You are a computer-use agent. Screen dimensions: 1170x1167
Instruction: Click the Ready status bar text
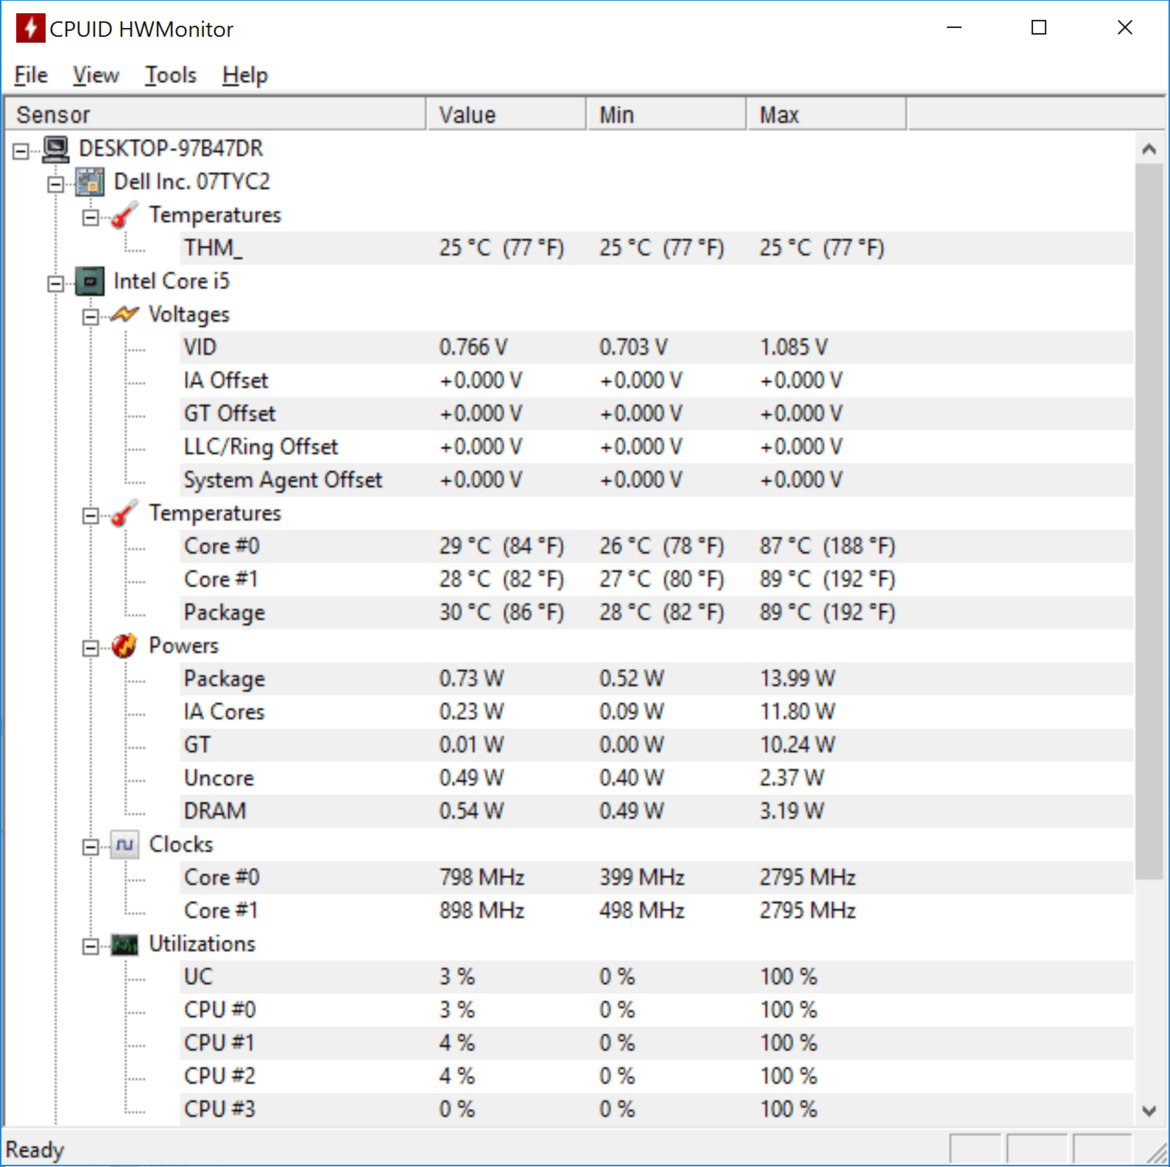pos(34,1150)
